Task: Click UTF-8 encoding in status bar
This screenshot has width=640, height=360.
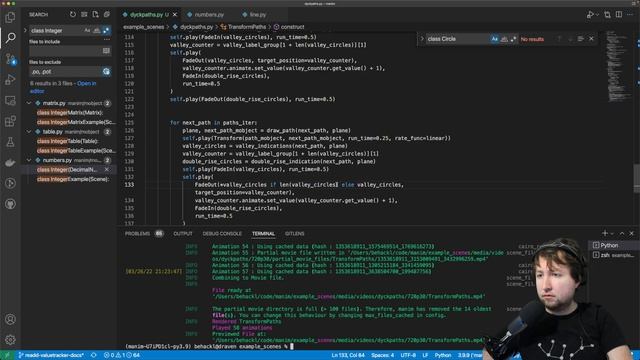Action: (408, 356)
